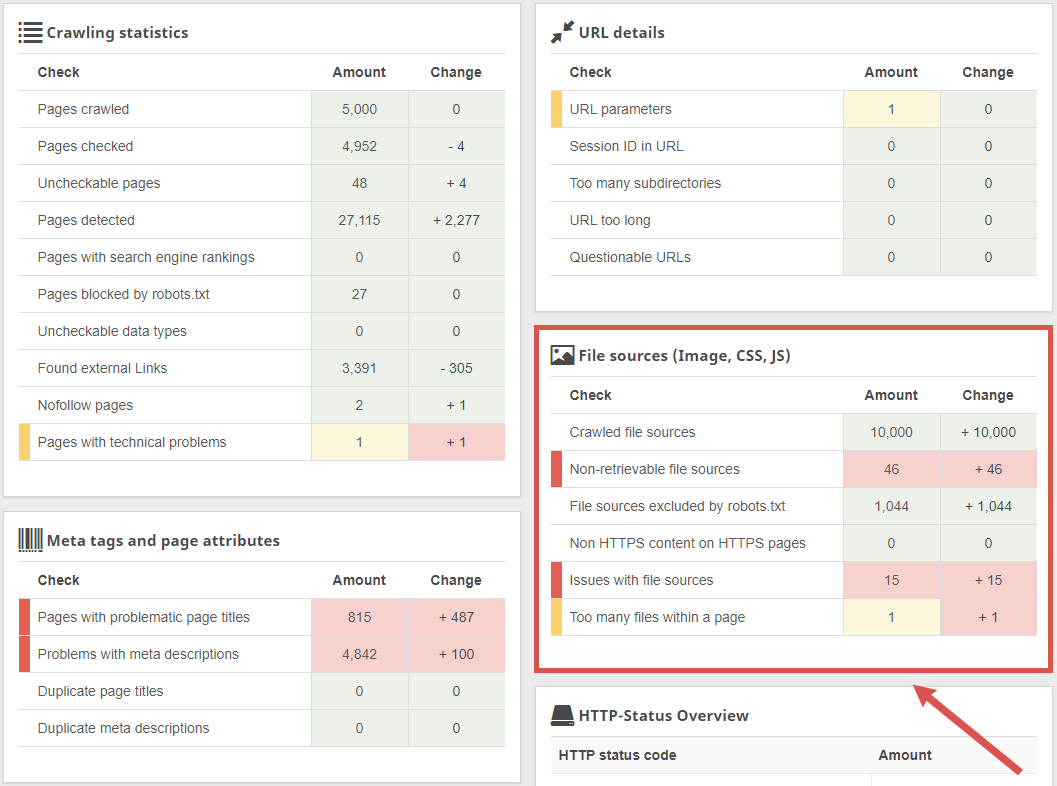Screen dimensions: 1057x786
Task: Open the "Issues with file sources" check
Action: tap(642, 580)
